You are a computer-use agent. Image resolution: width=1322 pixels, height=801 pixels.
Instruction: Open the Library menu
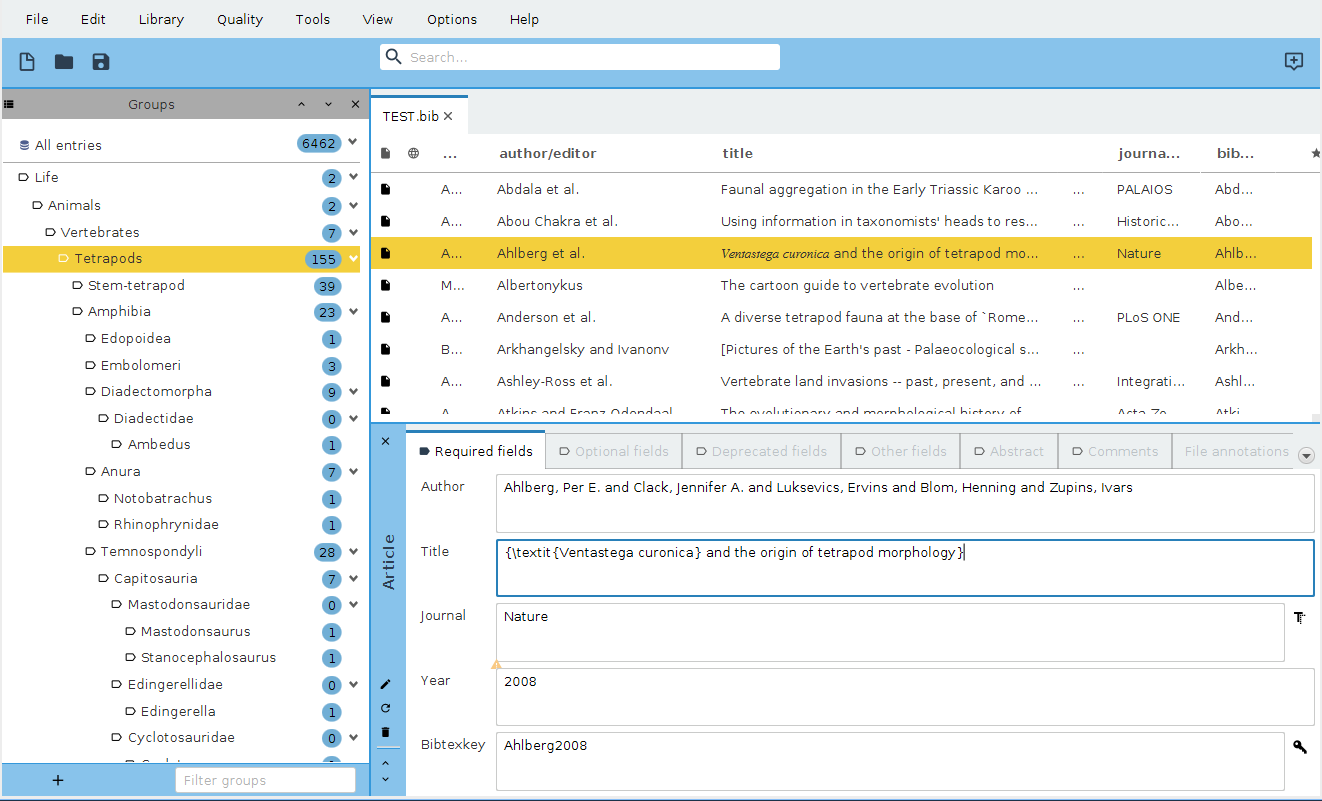pos(161,19)
